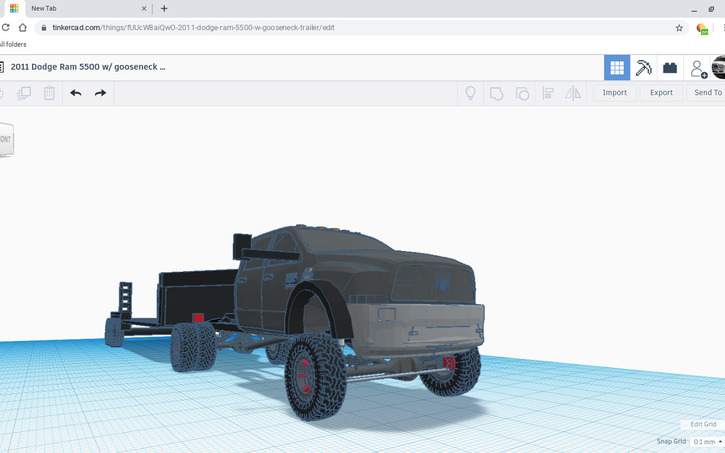Open a new browser tab

pyautogui.click(x=164, y=8)
